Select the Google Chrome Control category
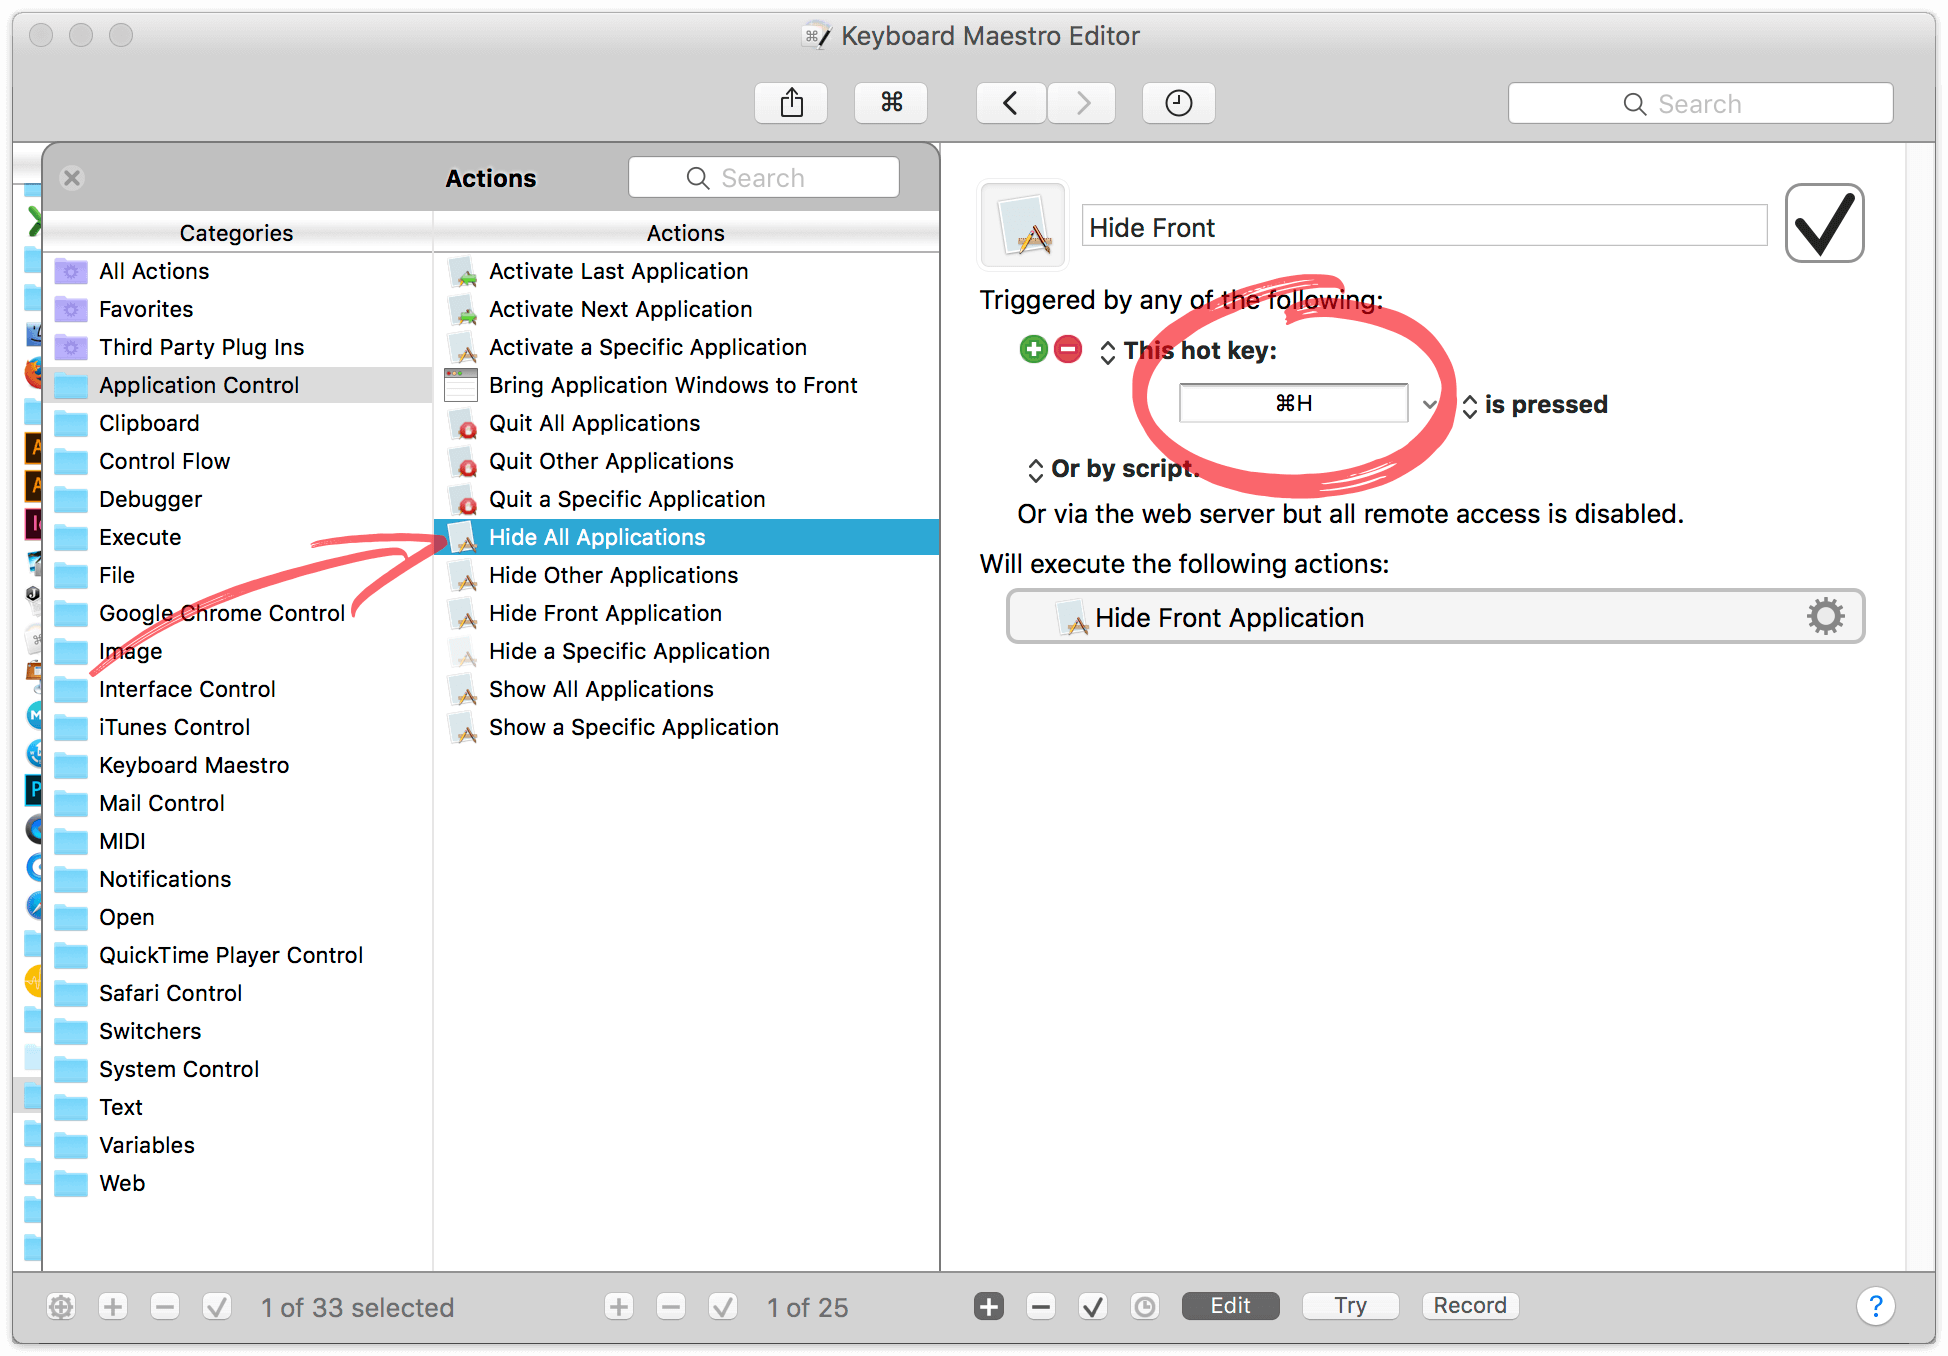This screenshot has height=1356, width=1948. pyautogui.click(x=238, y=613)
